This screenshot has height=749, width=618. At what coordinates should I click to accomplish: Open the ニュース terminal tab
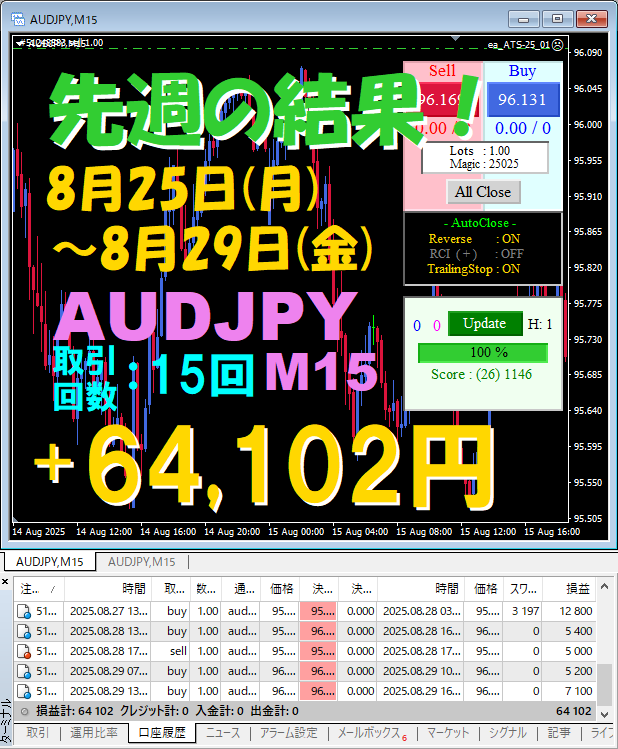[223, 733]
